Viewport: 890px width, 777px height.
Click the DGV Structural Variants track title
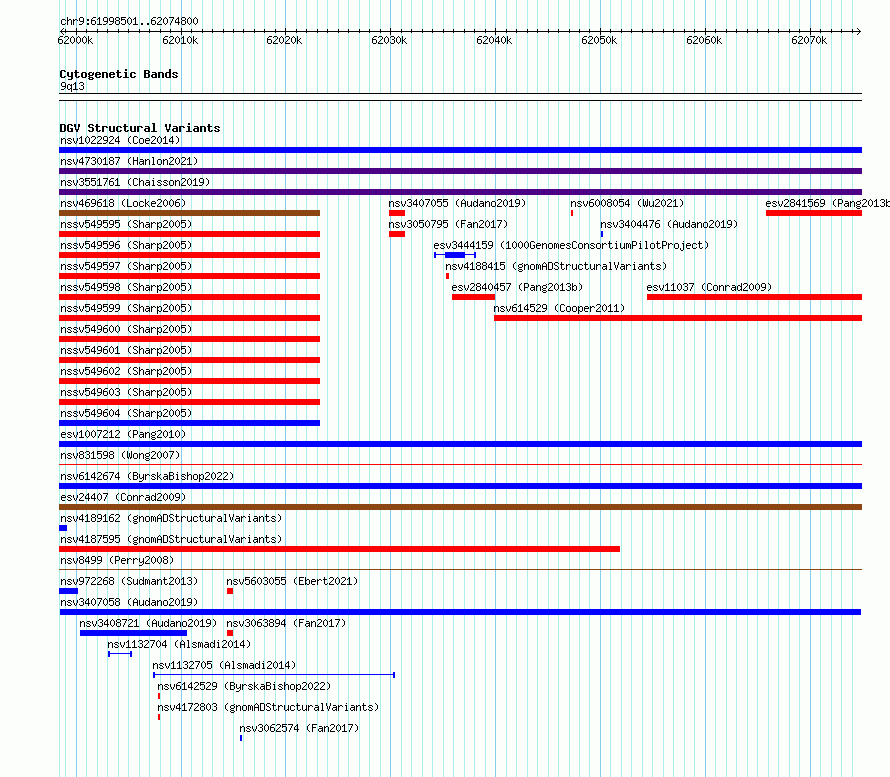[140, 128]
